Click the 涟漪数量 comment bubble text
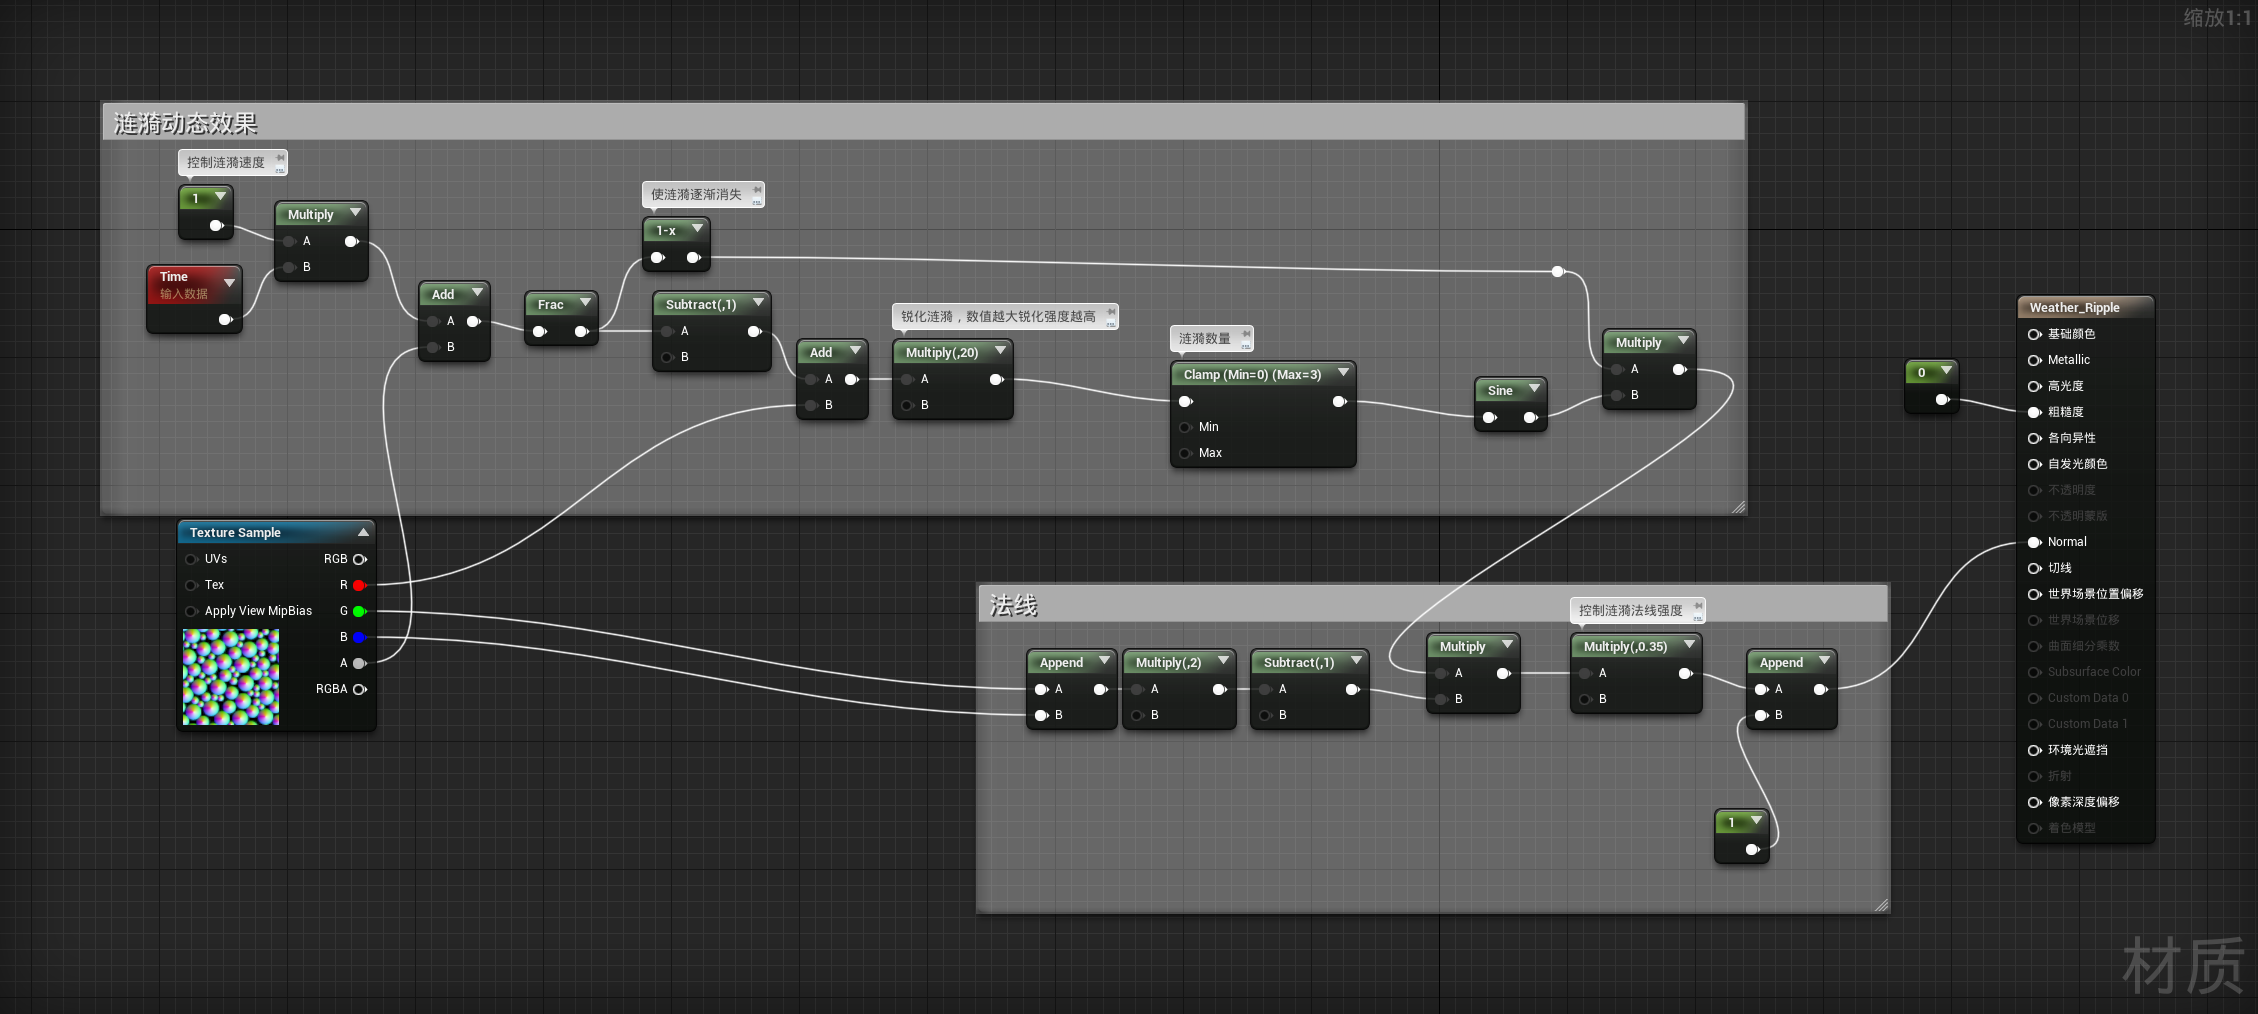2258x1014 pixels. pos(1205,339)
